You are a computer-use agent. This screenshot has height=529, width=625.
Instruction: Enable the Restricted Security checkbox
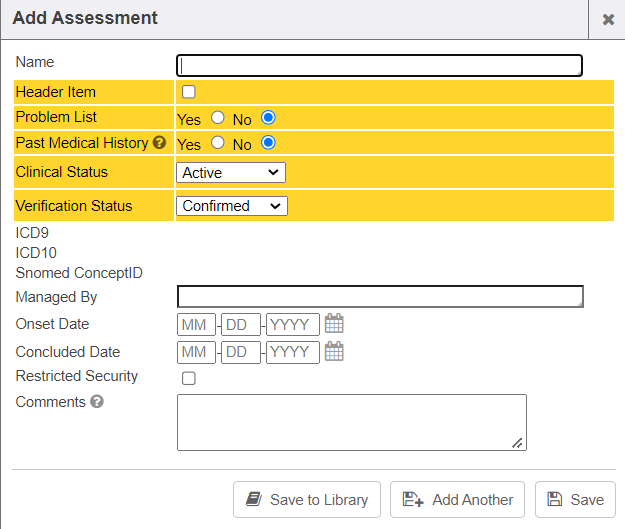point(188,378)
